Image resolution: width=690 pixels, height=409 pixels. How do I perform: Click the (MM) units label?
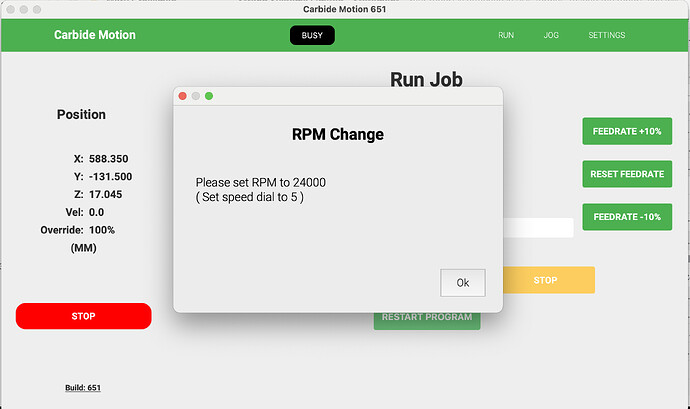coord(84,248)
